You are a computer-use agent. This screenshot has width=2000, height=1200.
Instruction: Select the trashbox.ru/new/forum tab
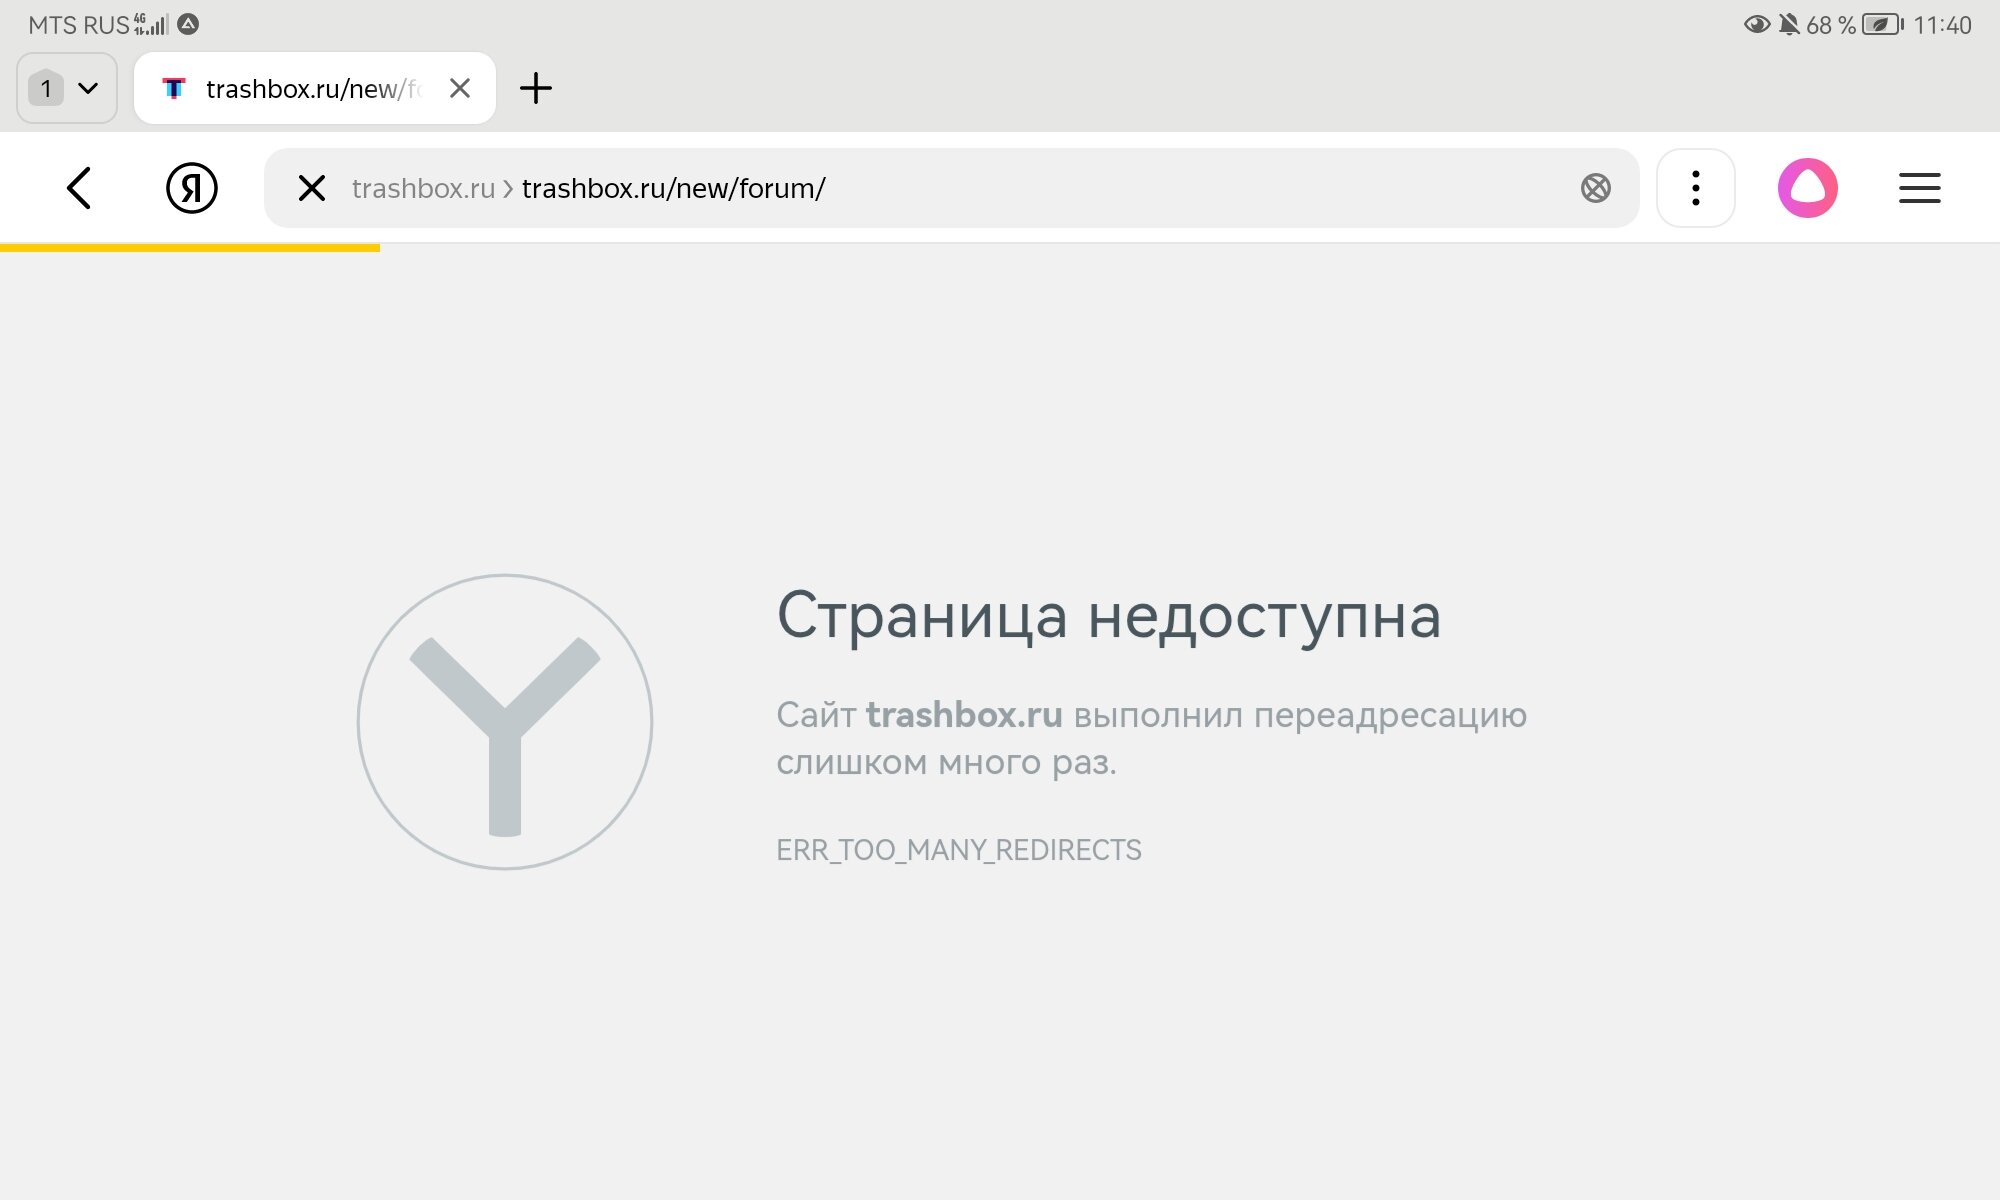point(312,89)
